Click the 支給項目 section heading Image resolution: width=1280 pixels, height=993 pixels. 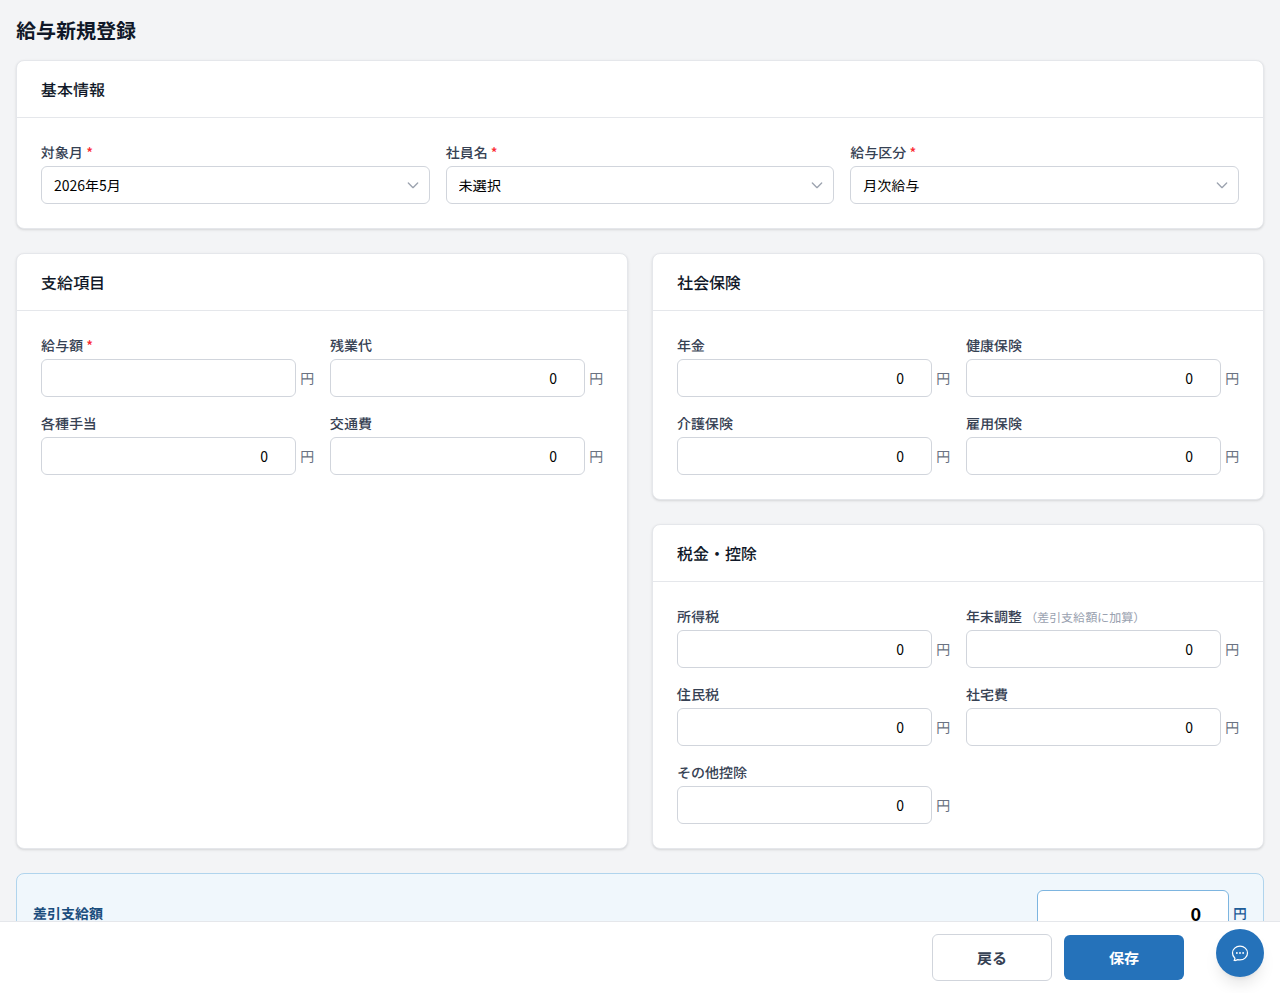pyautogui.click(x=73, y=283)
